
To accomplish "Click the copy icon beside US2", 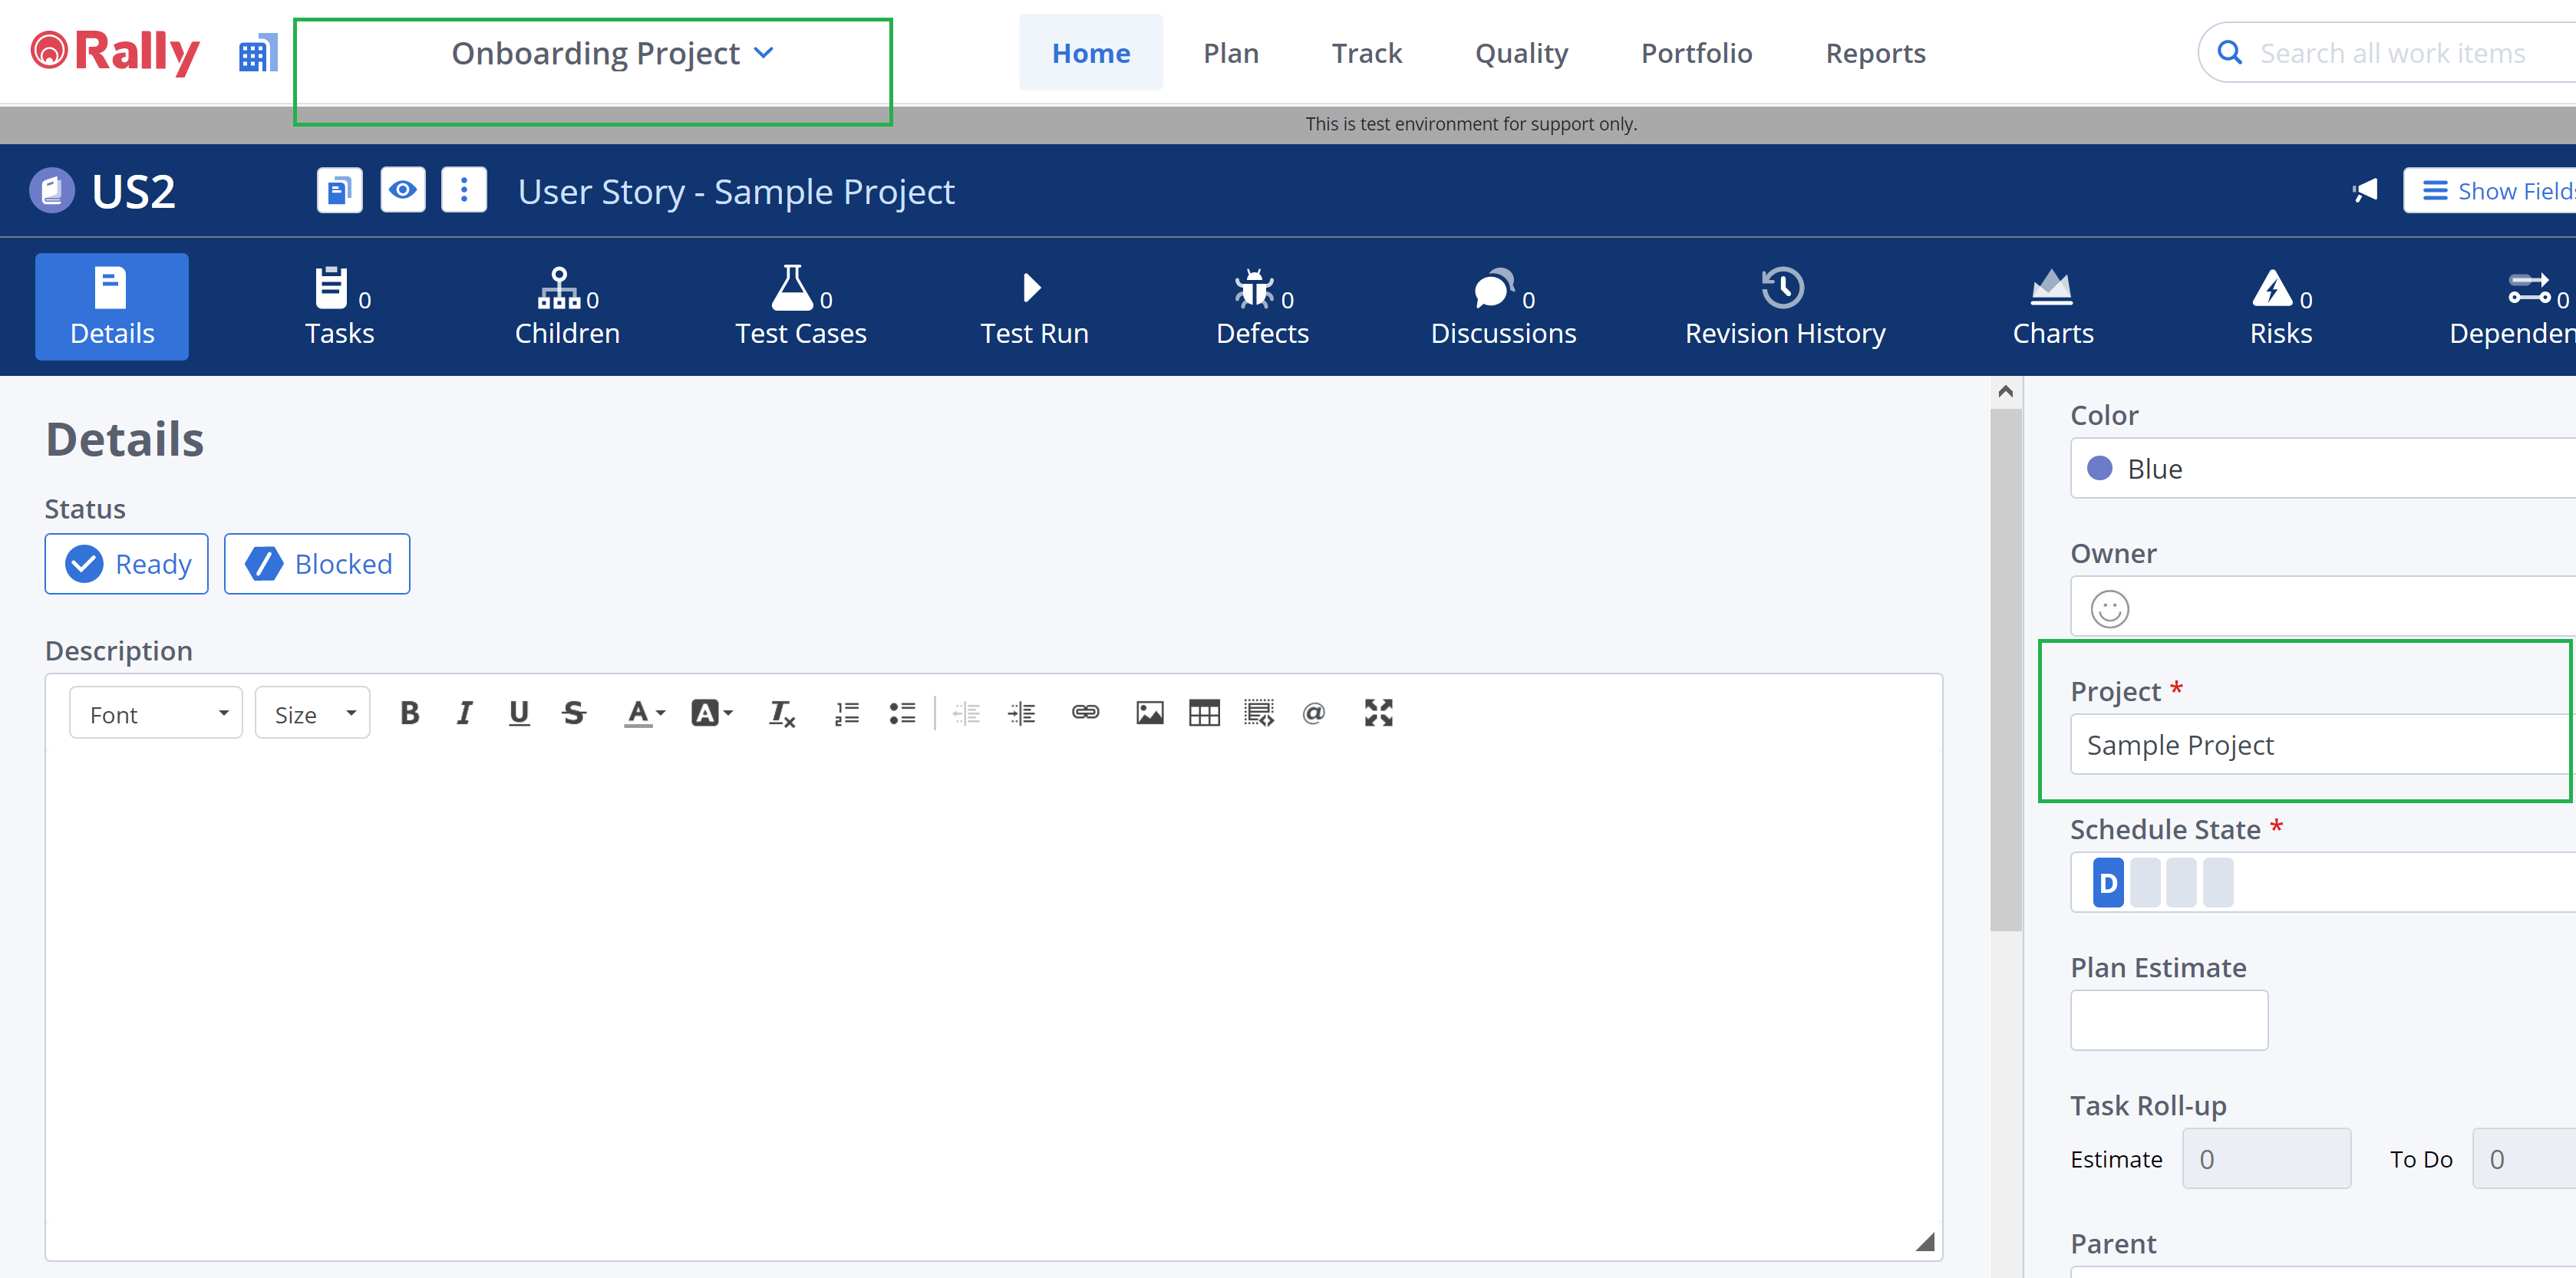I will pos(339,190).
